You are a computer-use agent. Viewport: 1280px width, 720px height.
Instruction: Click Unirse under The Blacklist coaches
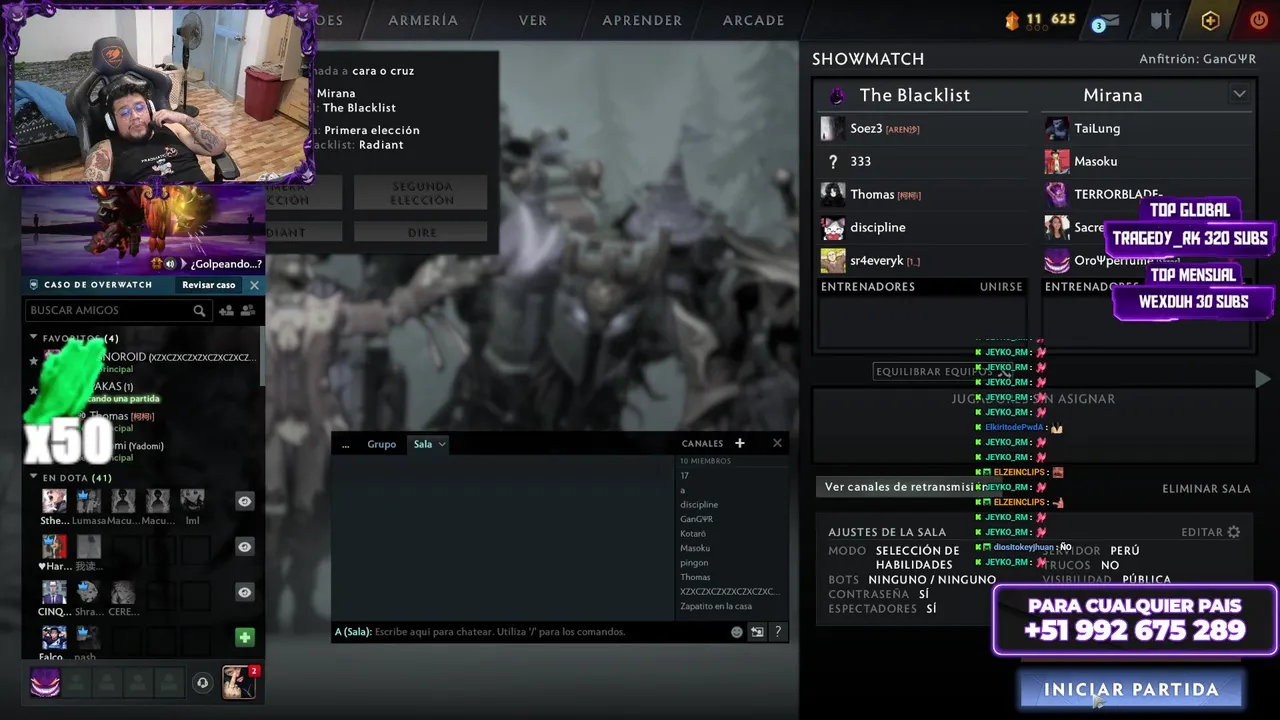[x=1001, y=286]
